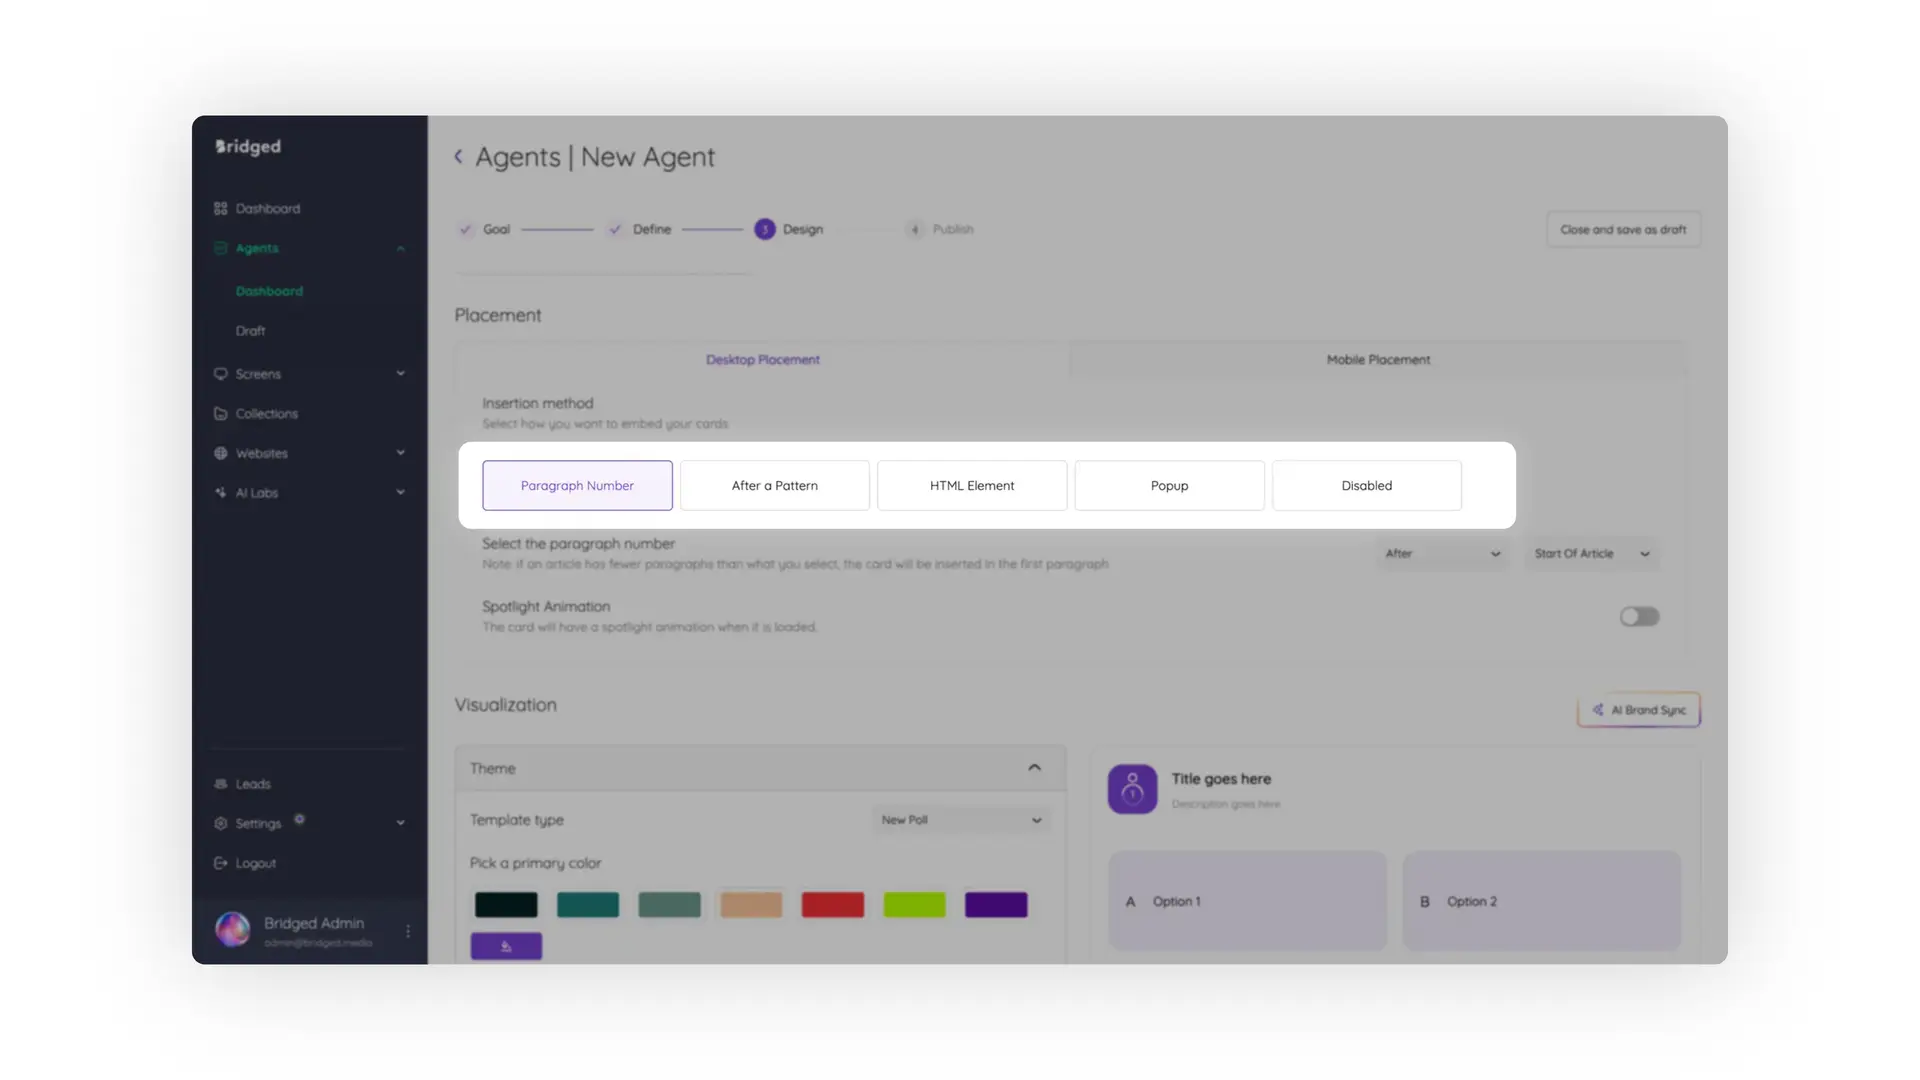Open Collections via its folder icon

pos(221,413)
